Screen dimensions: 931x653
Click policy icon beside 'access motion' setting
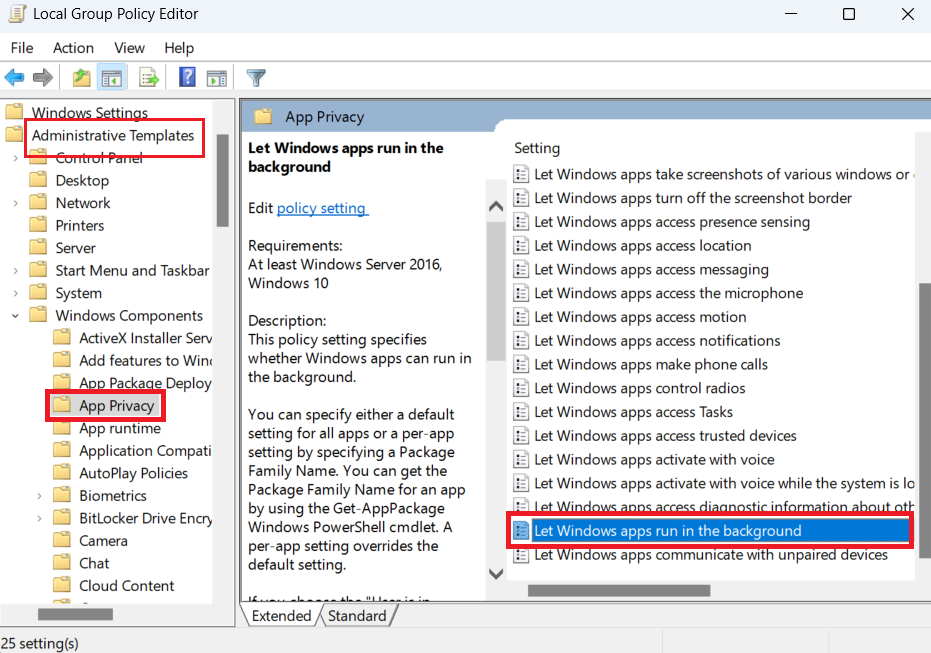521,316
